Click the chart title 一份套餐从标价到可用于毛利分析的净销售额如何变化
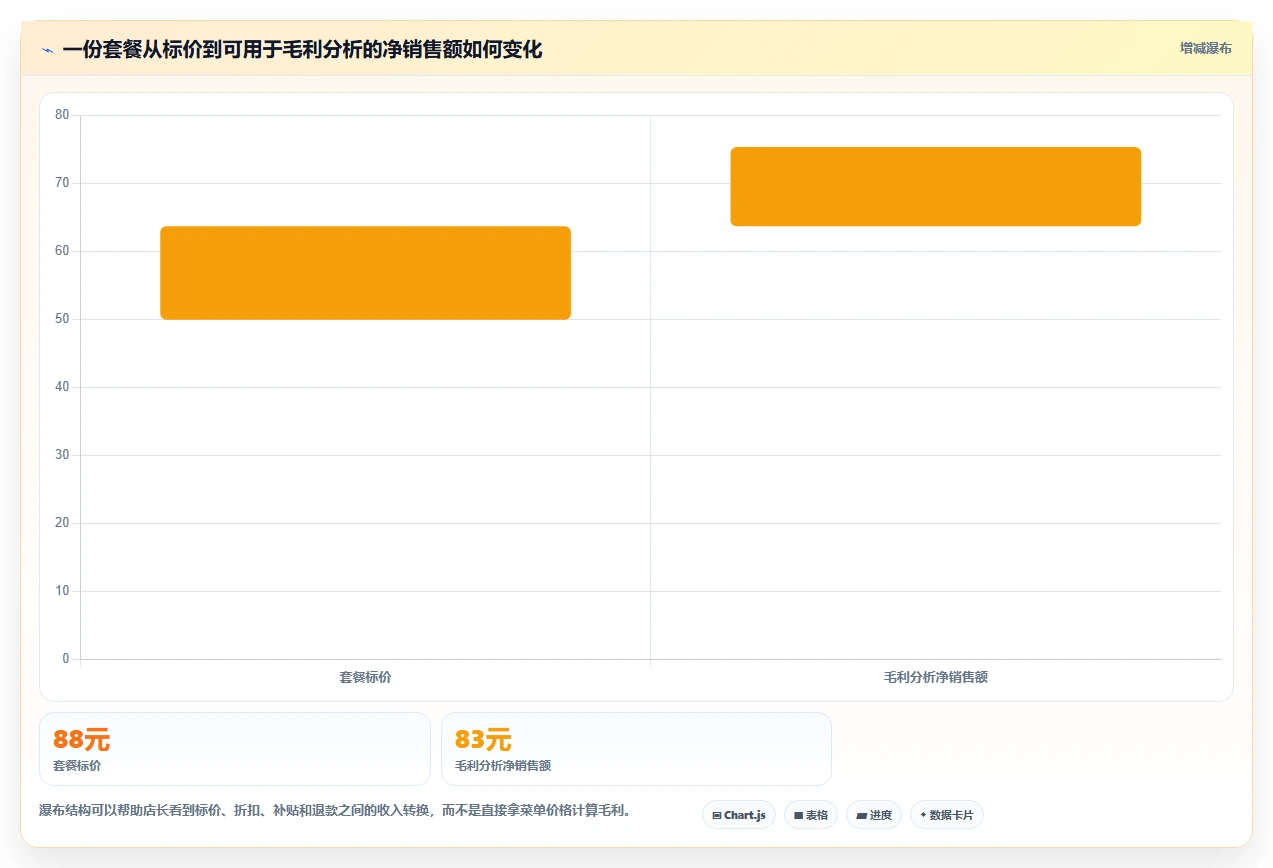1273x868 pixels. point(302,49)
